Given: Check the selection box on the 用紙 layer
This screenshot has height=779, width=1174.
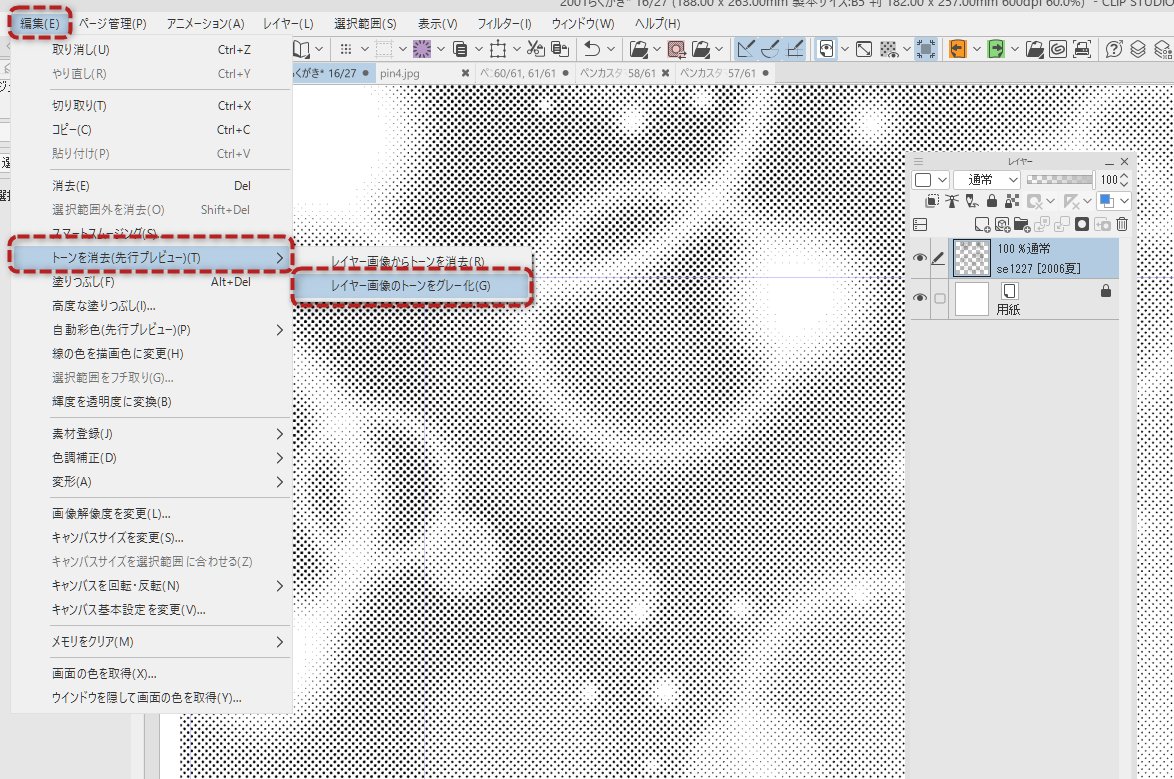Looking at the screenshot, I should [940, 298].
